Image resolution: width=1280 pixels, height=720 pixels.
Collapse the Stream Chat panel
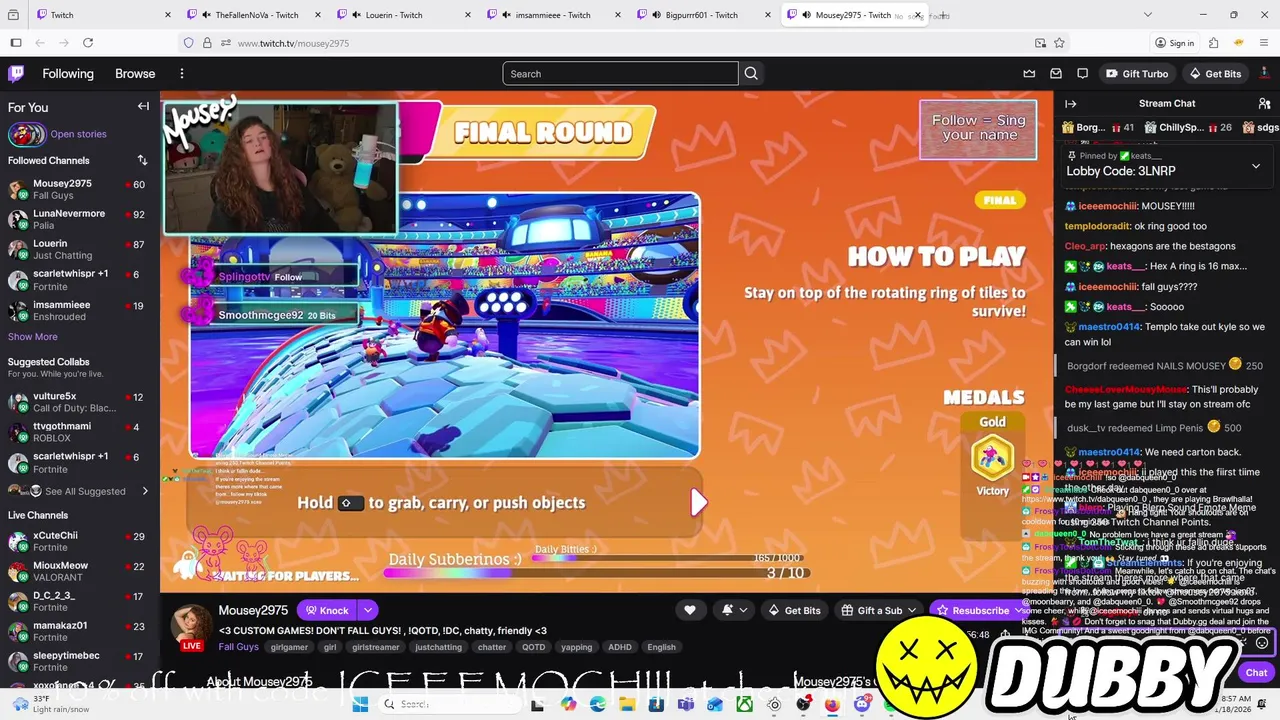coord(1070,103)
